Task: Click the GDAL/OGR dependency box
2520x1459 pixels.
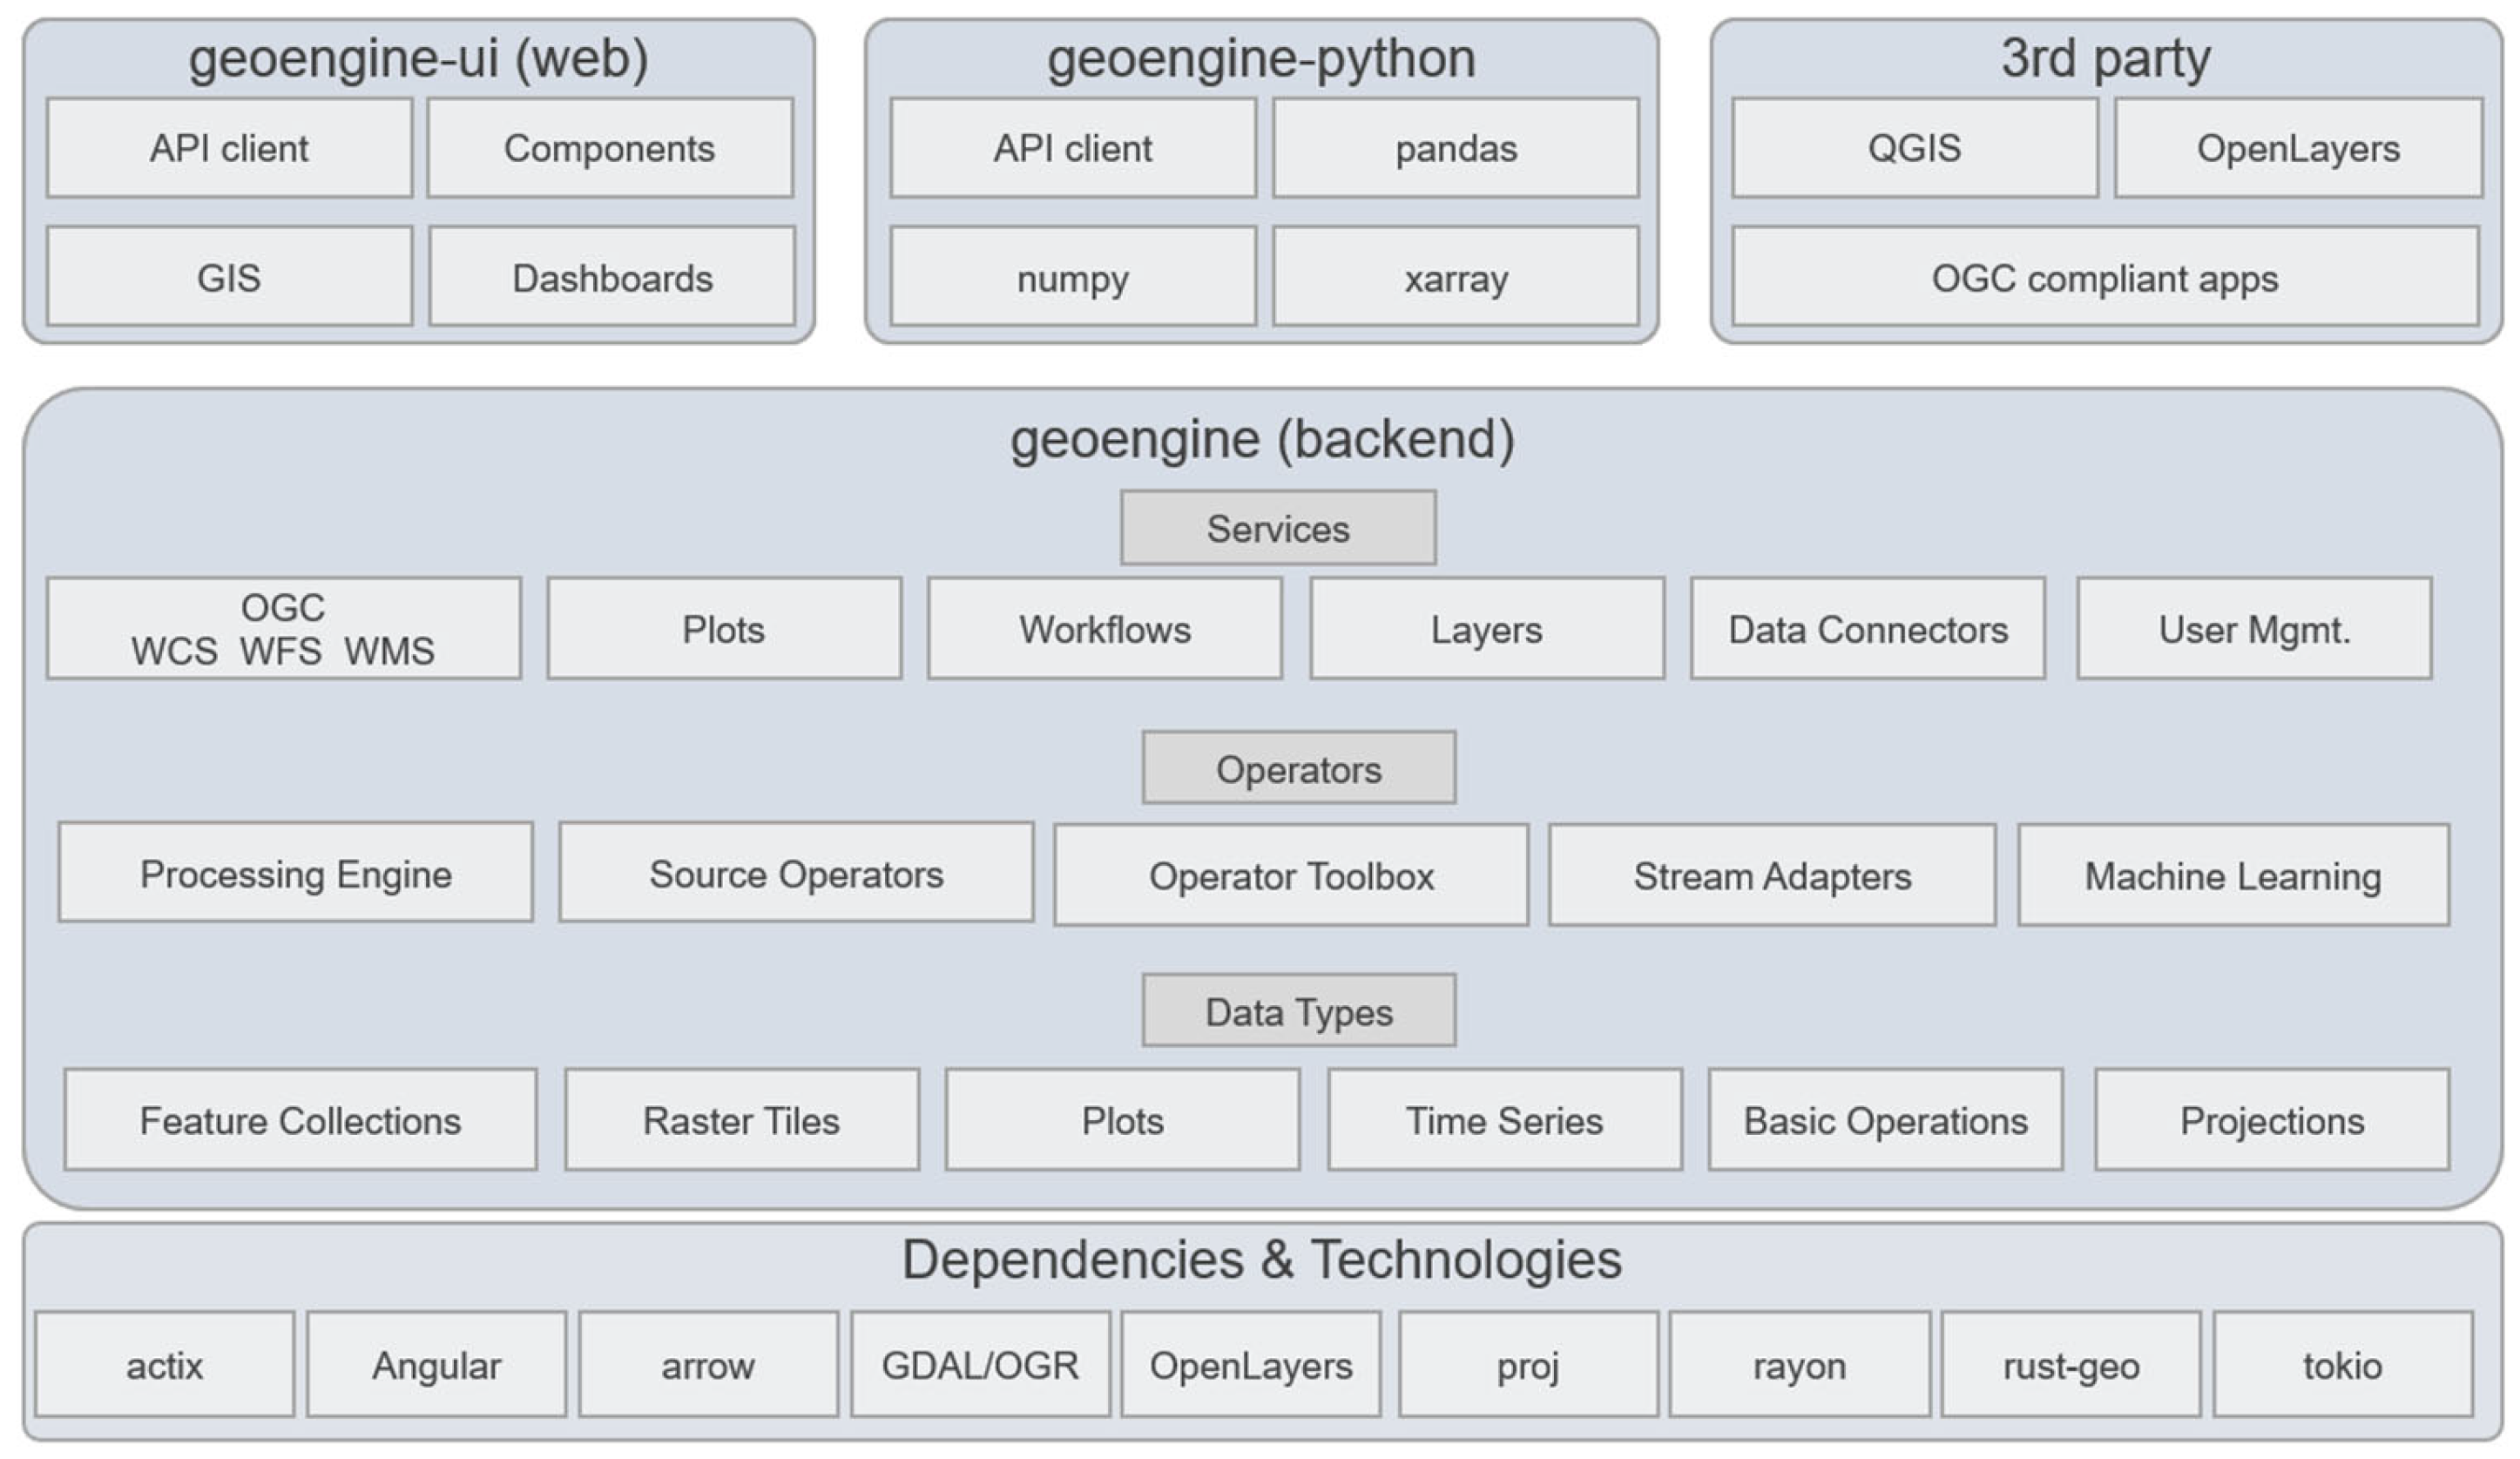Action: click(980, 1365)
